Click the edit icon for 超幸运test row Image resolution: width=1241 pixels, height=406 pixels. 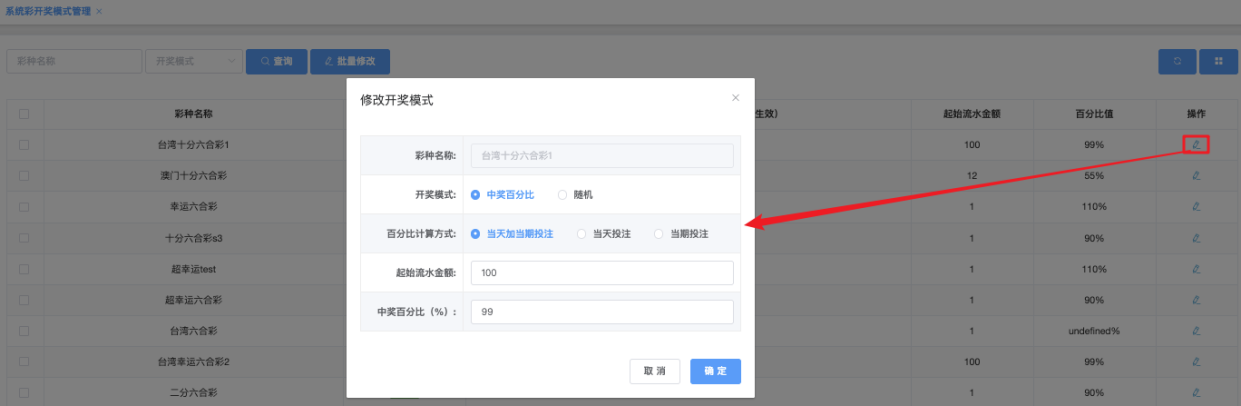click(x=1195, y=269)
